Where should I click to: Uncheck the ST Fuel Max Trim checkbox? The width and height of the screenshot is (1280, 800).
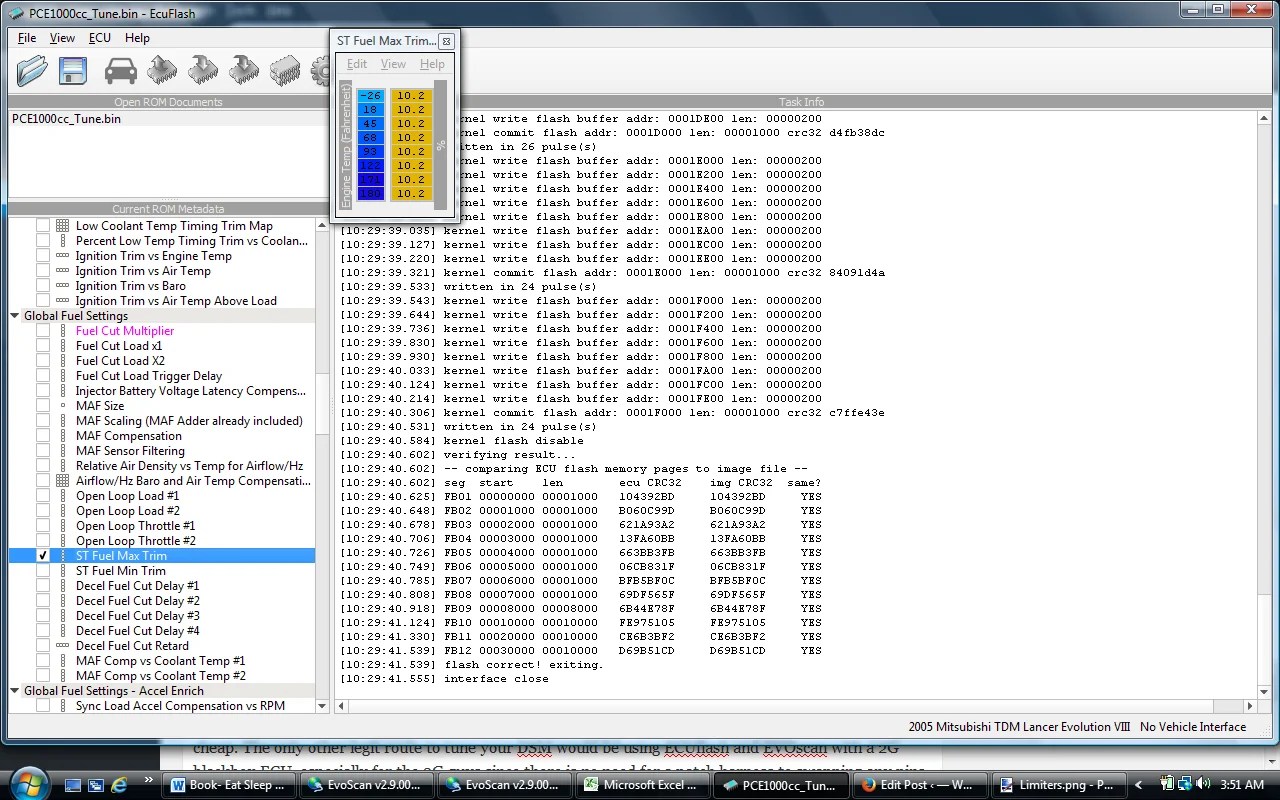(x=43, y=556)
